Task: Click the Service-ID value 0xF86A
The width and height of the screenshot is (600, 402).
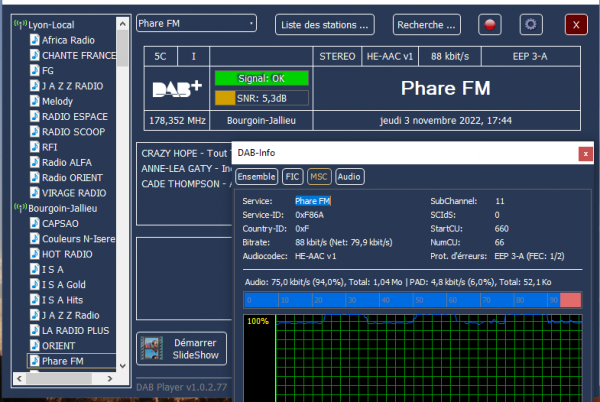Action: [310, 215]
